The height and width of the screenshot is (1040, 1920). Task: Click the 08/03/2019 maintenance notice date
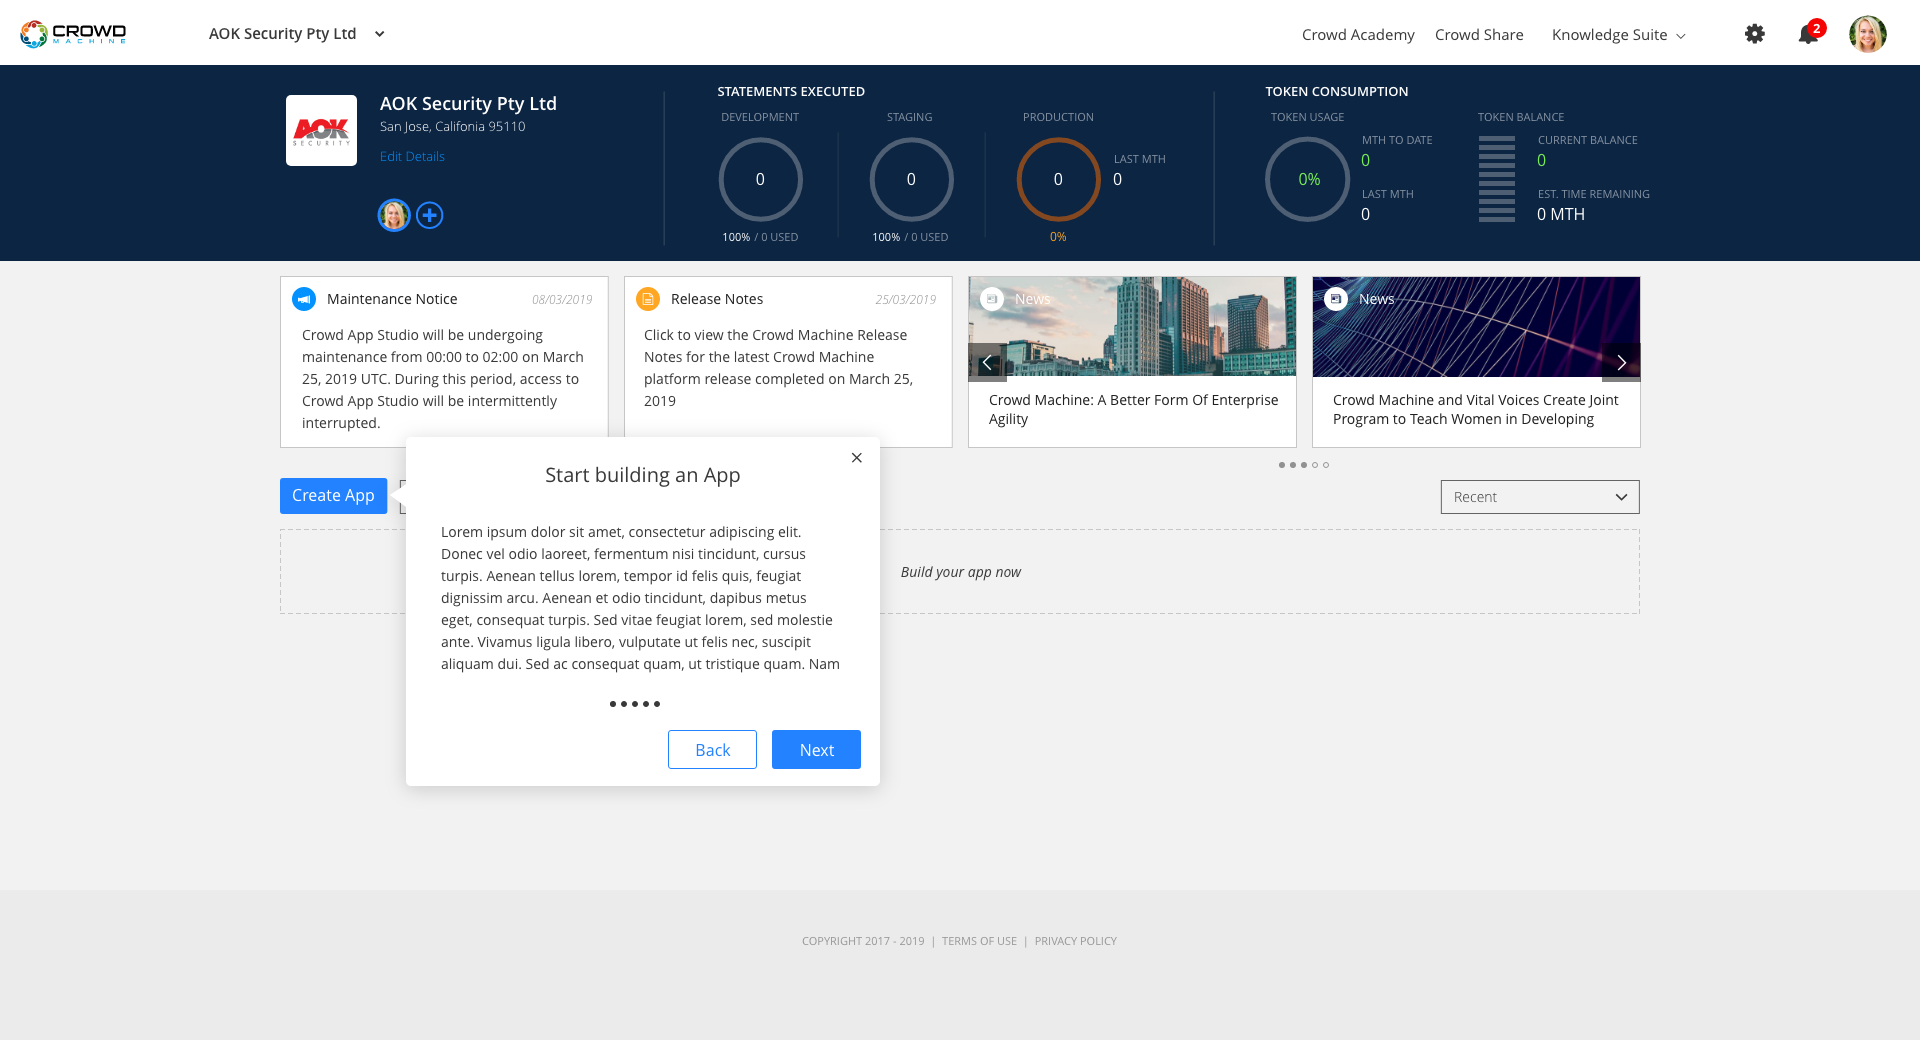(562, 300)
